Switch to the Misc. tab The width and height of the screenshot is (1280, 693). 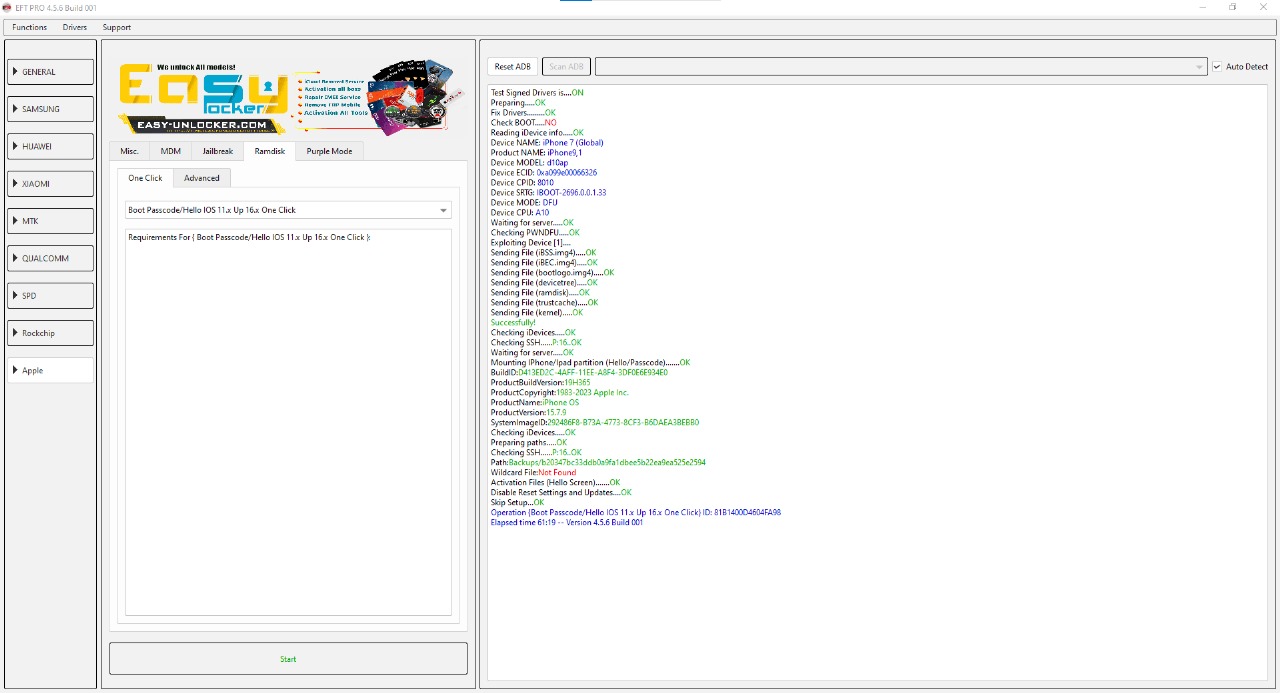pyautogui.click(x=130, y=151)
